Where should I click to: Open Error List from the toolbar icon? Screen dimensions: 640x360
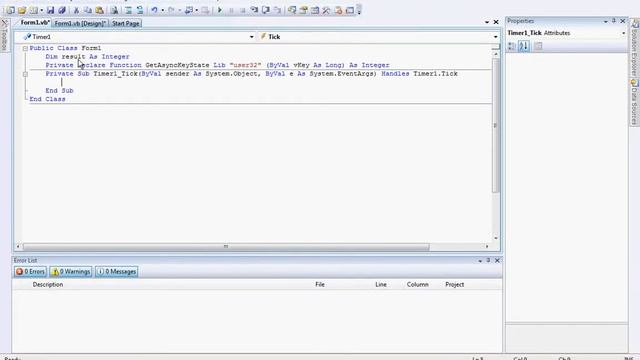[x=338, y=10]
